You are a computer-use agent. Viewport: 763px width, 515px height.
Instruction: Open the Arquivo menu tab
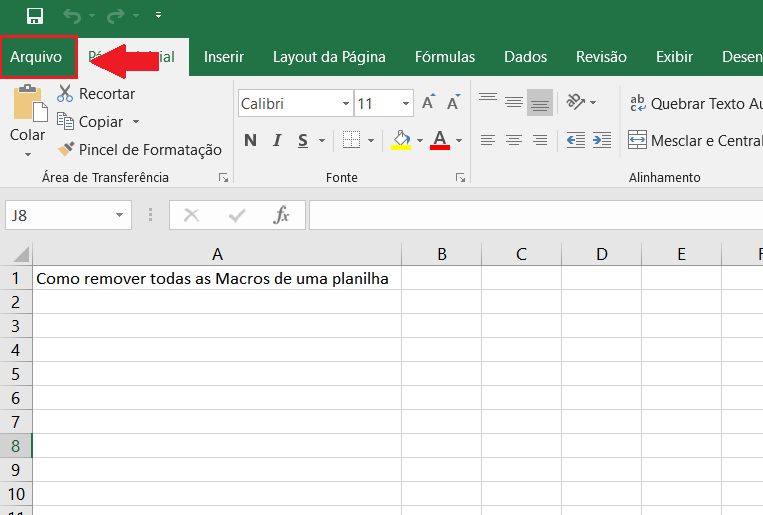(37, 57)
